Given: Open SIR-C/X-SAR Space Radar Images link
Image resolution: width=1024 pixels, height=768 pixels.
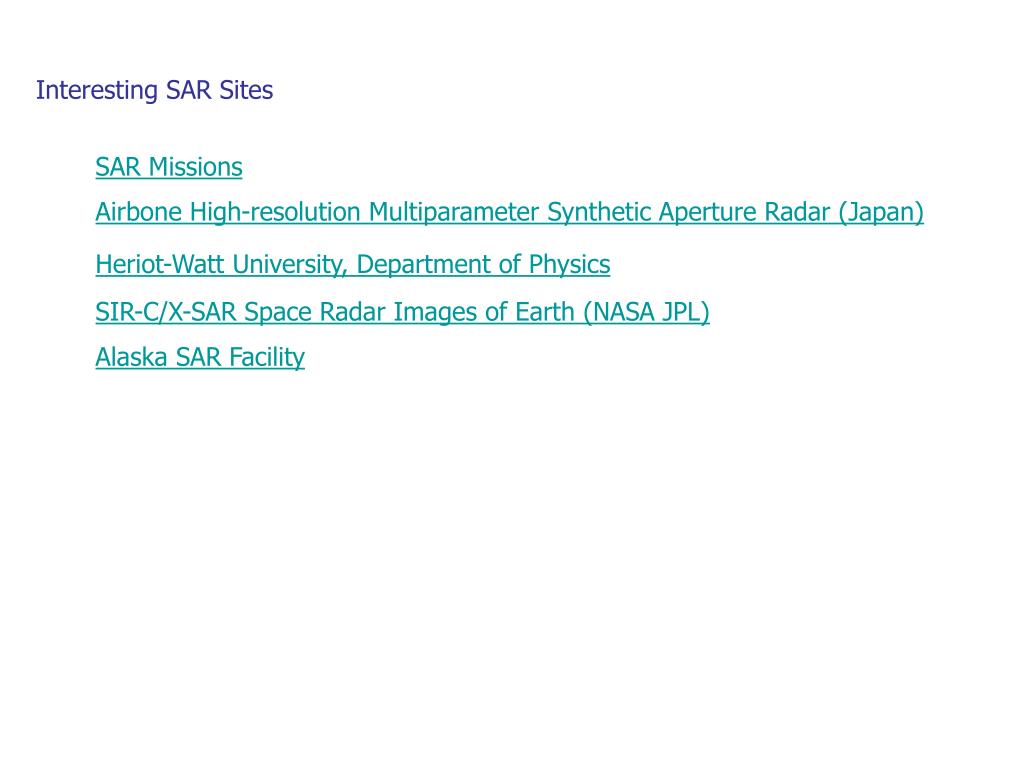Looking at the screenshot, I should (x=402, y=312).
